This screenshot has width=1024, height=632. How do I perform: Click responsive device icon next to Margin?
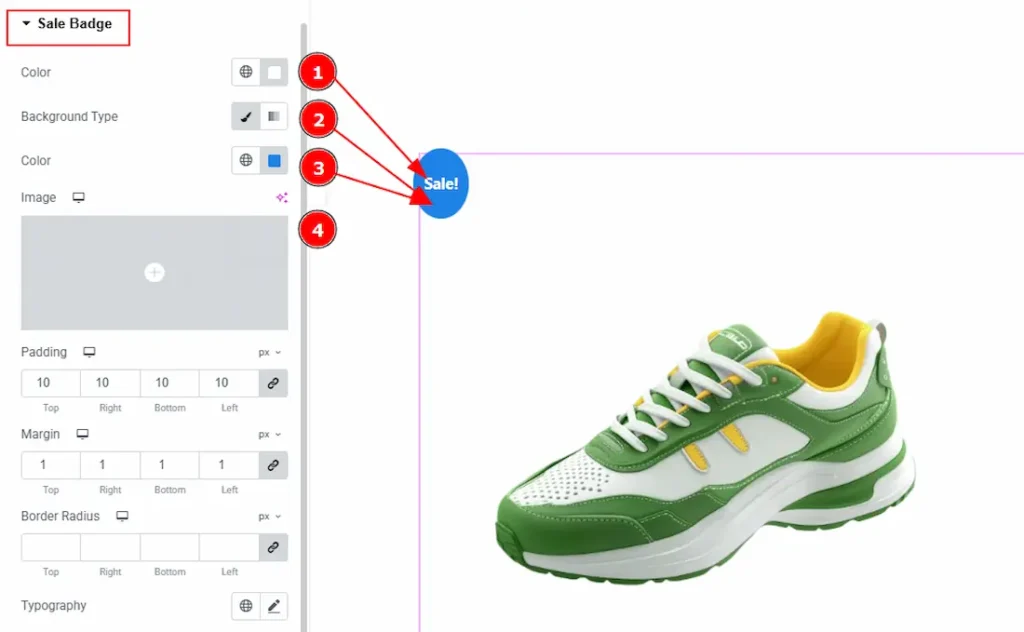pyautogui.click(x=82, y=434)
